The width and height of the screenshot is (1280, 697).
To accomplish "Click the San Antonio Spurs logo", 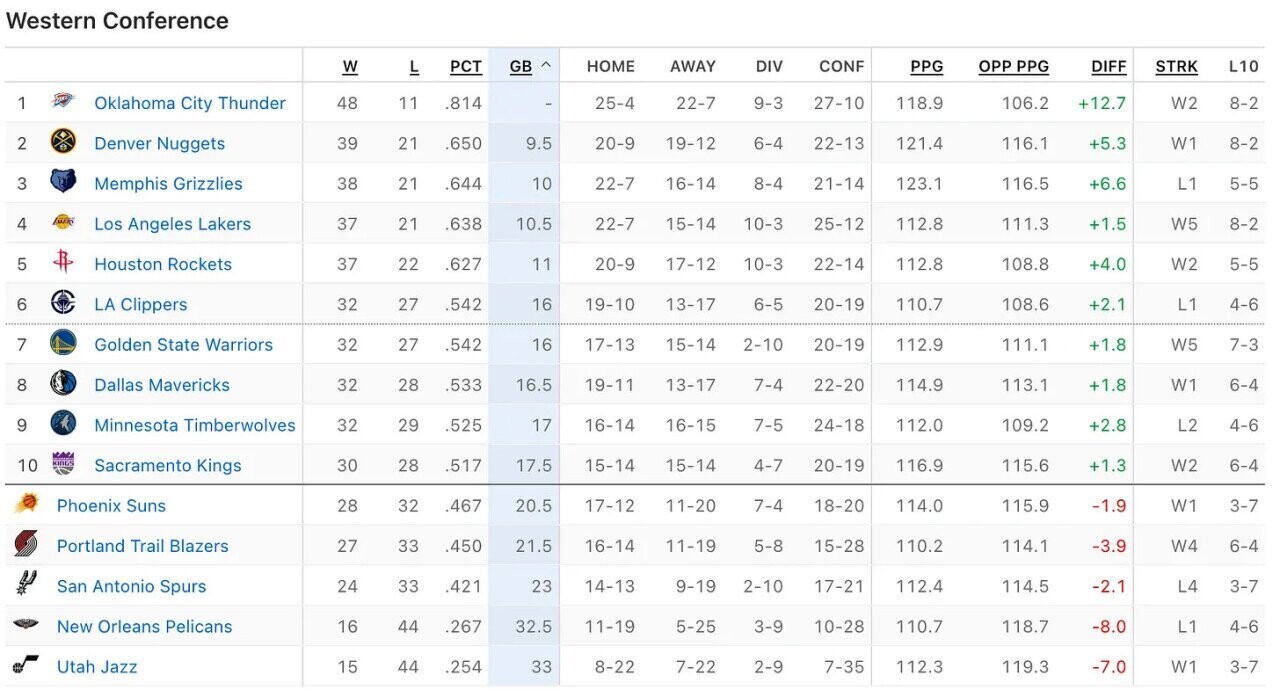I will point(26,585).
